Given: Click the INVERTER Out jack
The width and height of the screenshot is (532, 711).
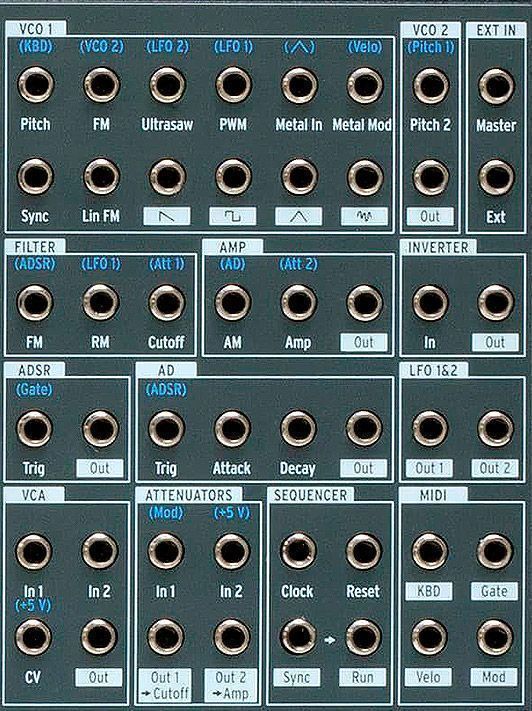Looking at the screenshot, I should click(496, 302).
